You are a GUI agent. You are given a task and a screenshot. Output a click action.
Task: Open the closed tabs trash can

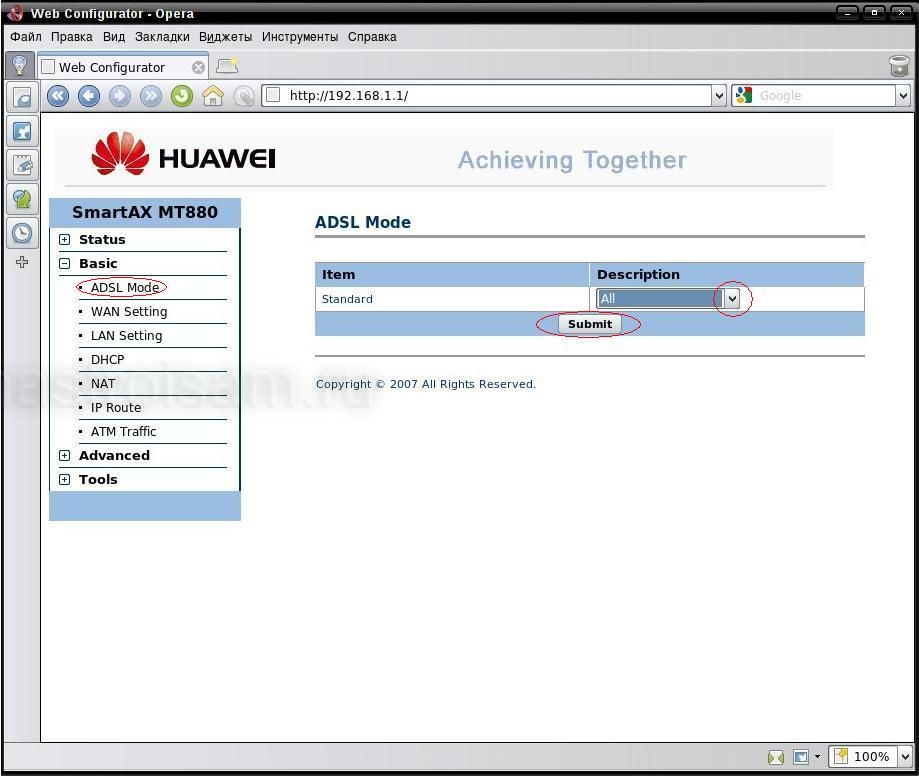tap(898, 66)
